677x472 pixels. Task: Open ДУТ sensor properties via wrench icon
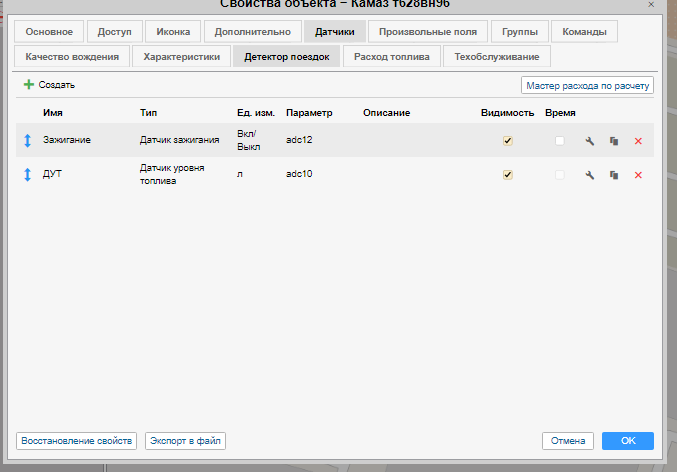[590, 175]
